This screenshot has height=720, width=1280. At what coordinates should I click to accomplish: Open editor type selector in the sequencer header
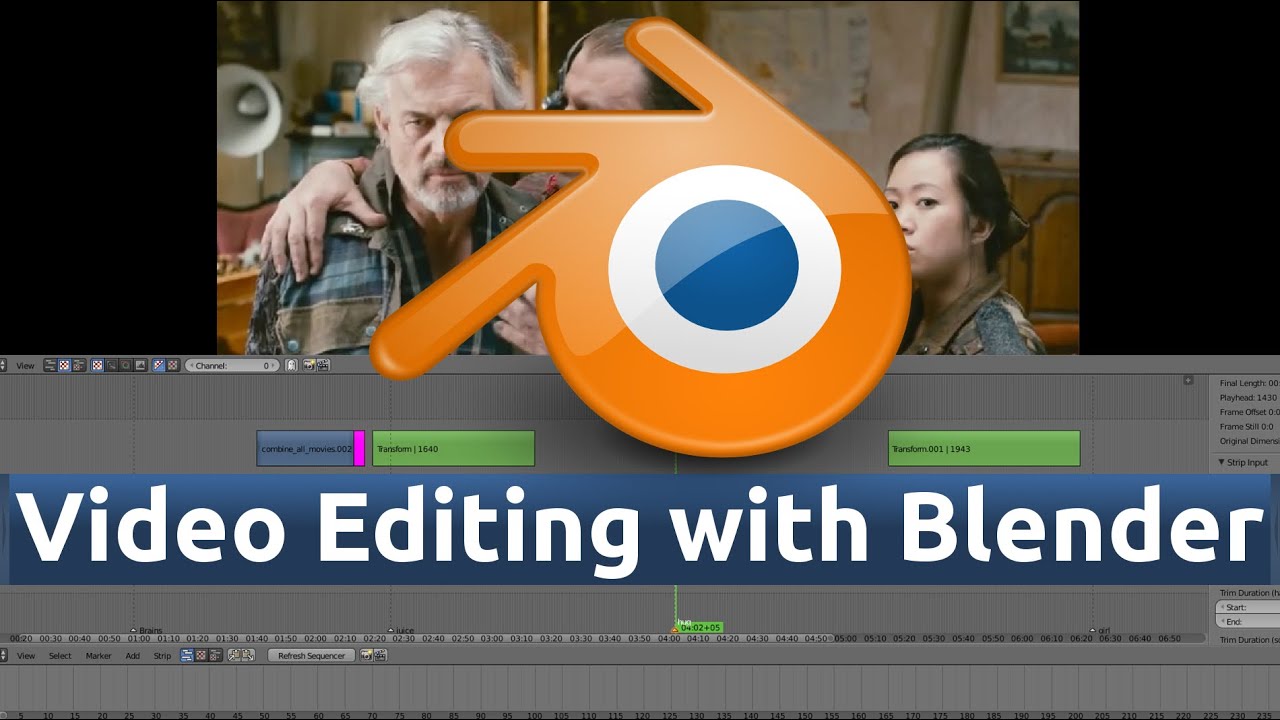[x=4, y=656]
